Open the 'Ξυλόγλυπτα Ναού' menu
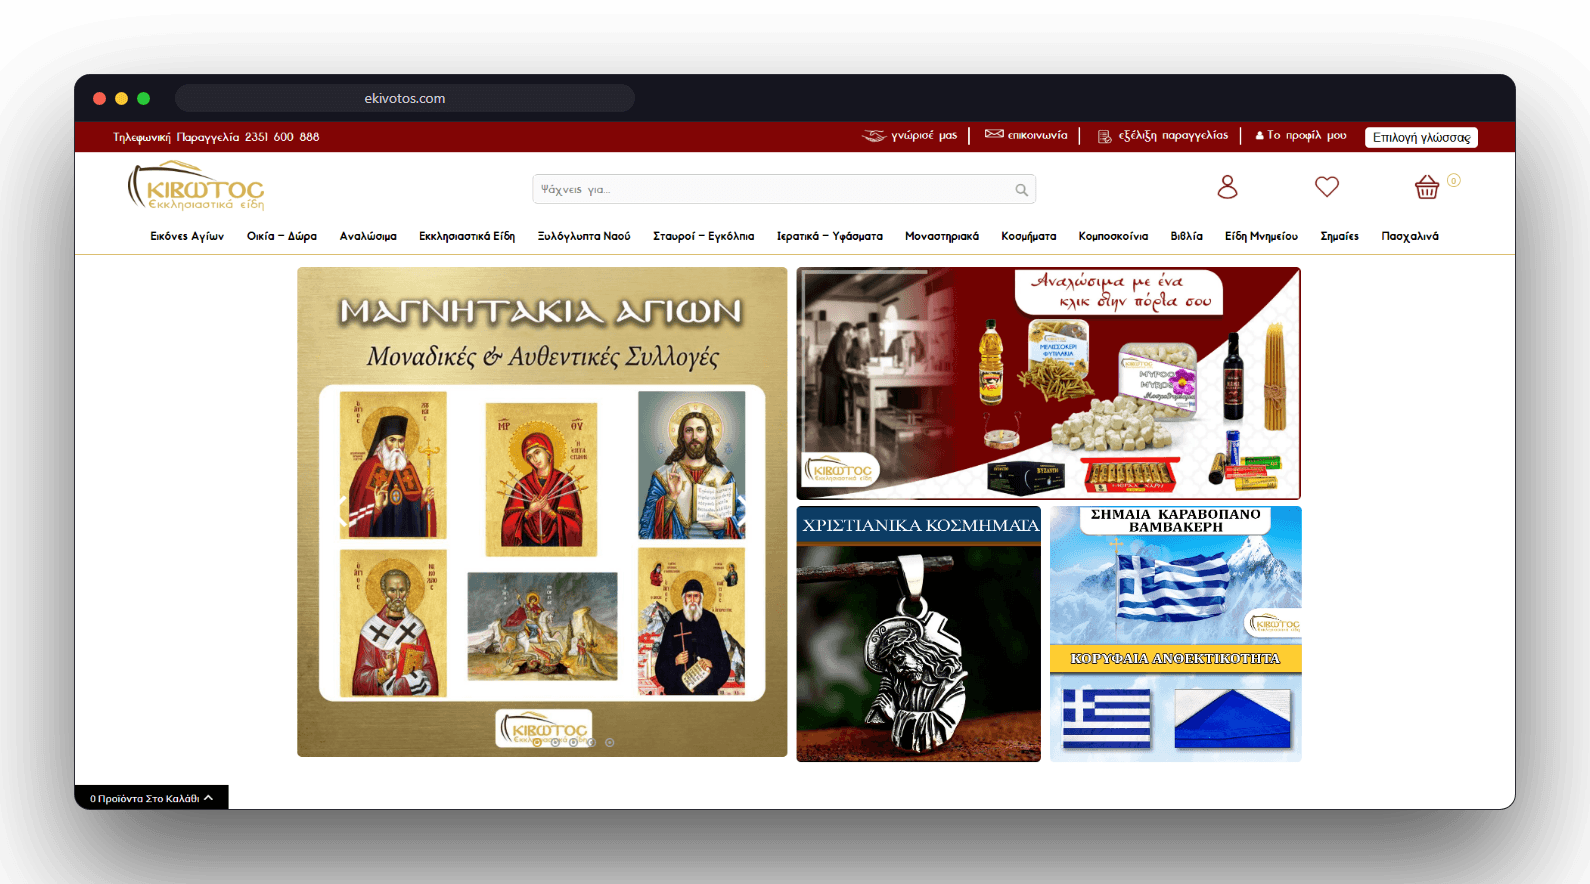Image resolution: width=1590 pixels, height=884 pixels. [x=584, y=237]
